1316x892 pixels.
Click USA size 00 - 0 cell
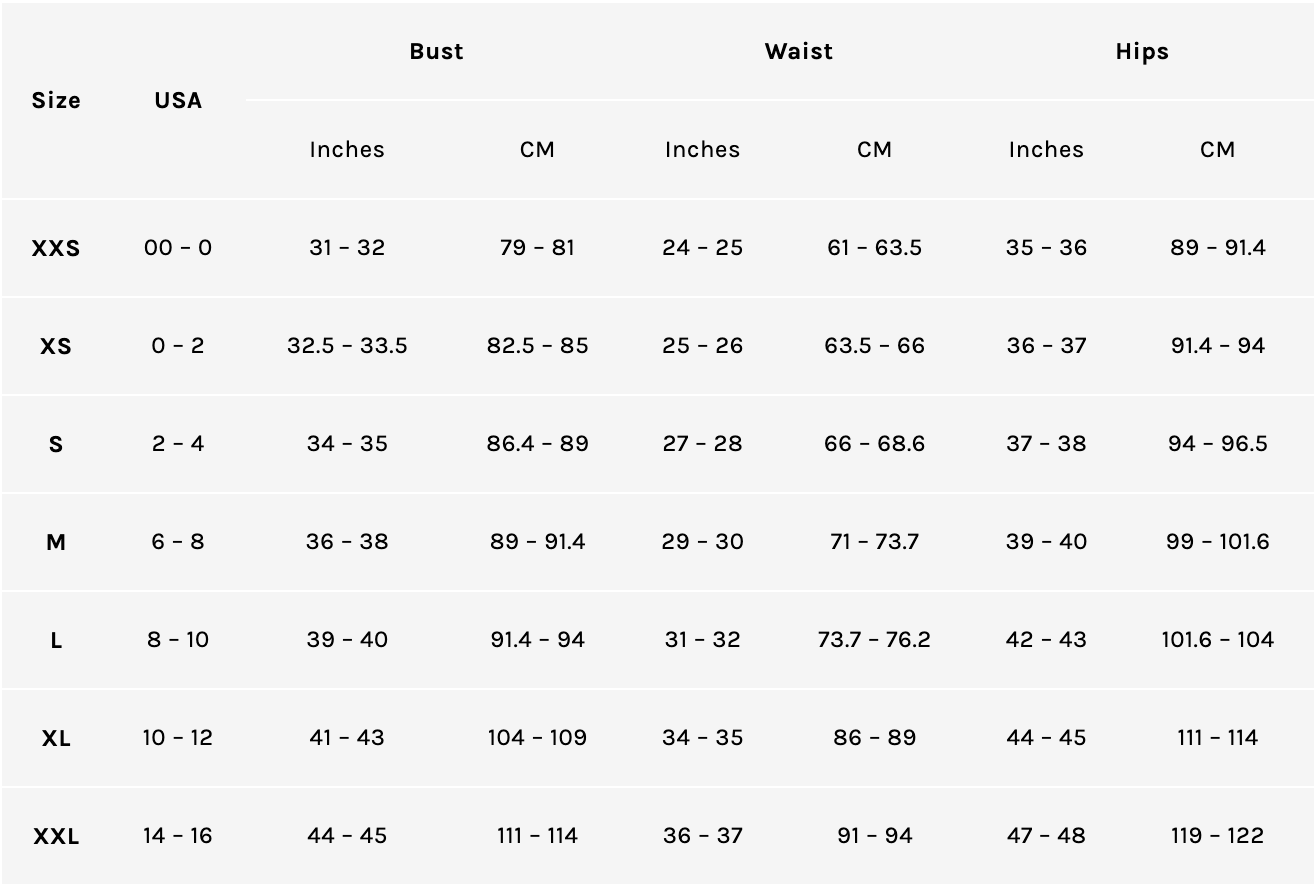[178, 248]
